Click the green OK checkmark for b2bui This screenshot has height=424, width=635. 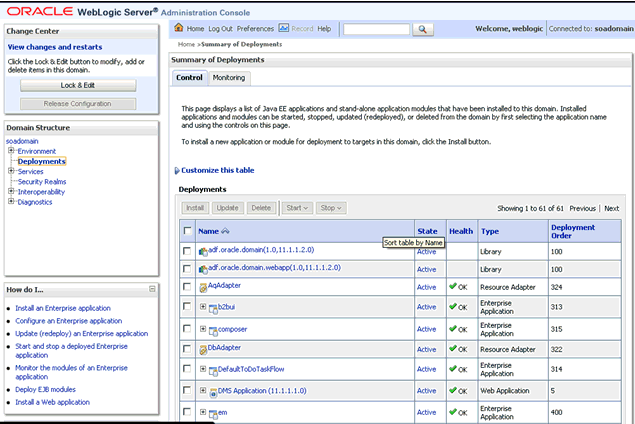tap(453, 306)
